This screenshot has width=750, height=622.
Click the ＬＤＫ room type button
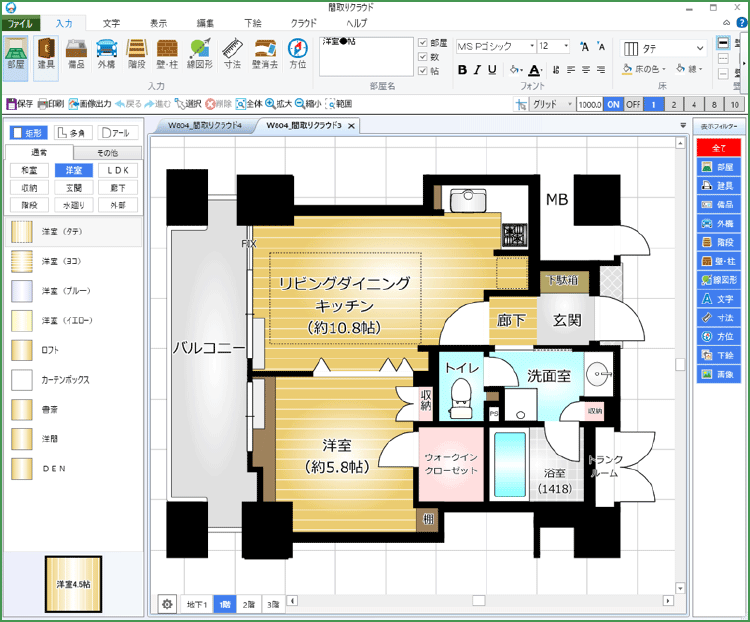[119, 170]
